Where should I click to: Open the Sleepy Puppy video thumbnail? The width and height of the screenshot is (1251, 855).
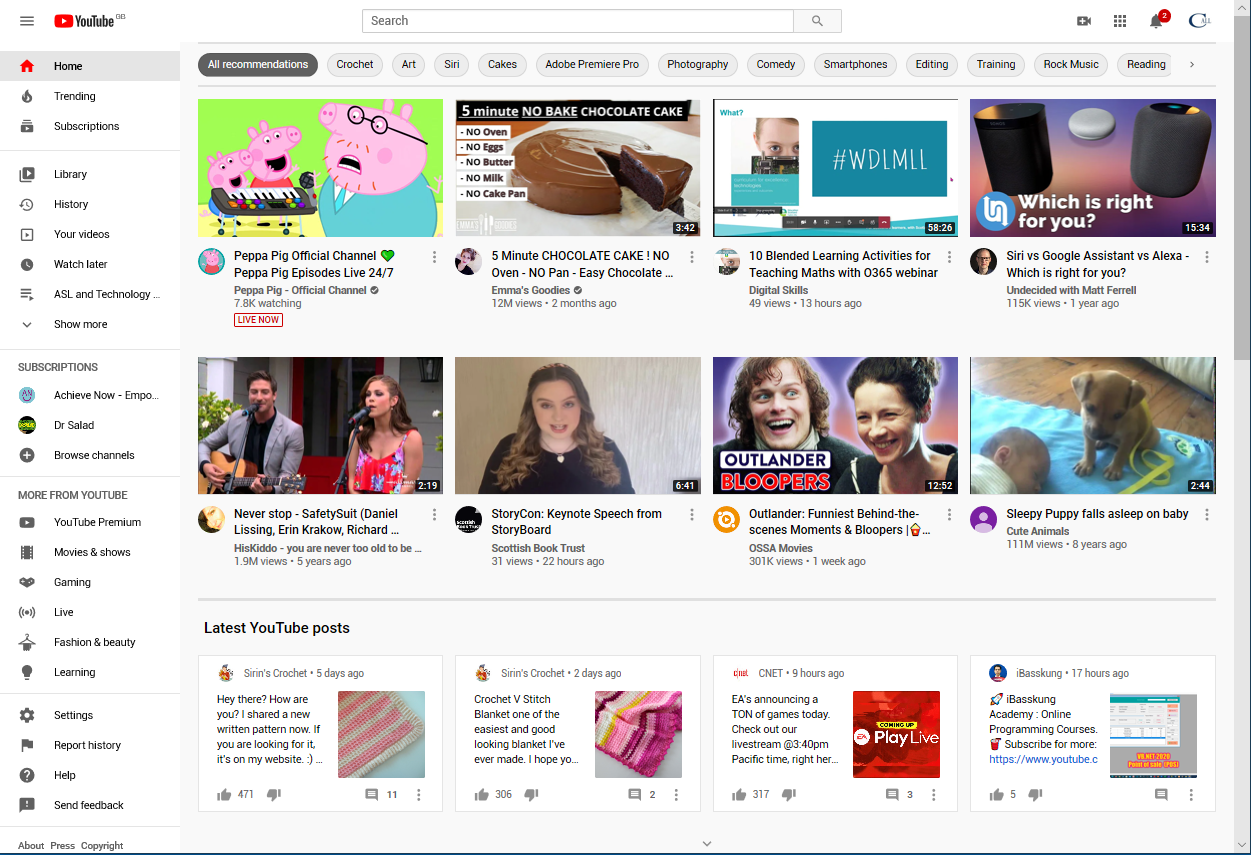1093,426
